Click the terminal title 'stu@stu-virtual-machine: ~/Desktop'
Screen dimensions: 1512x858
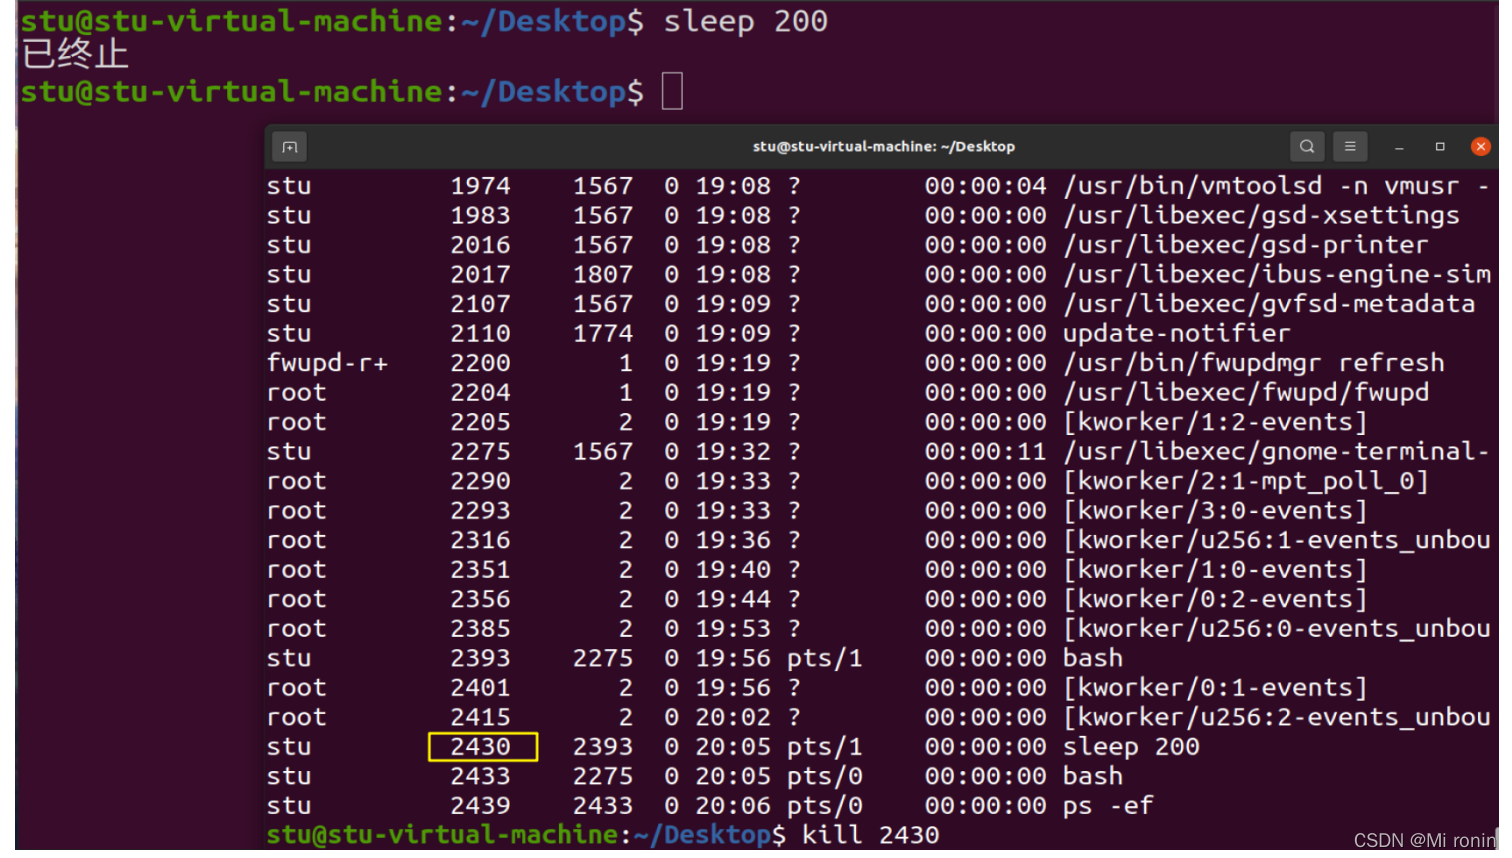click(x=884, y=147)
